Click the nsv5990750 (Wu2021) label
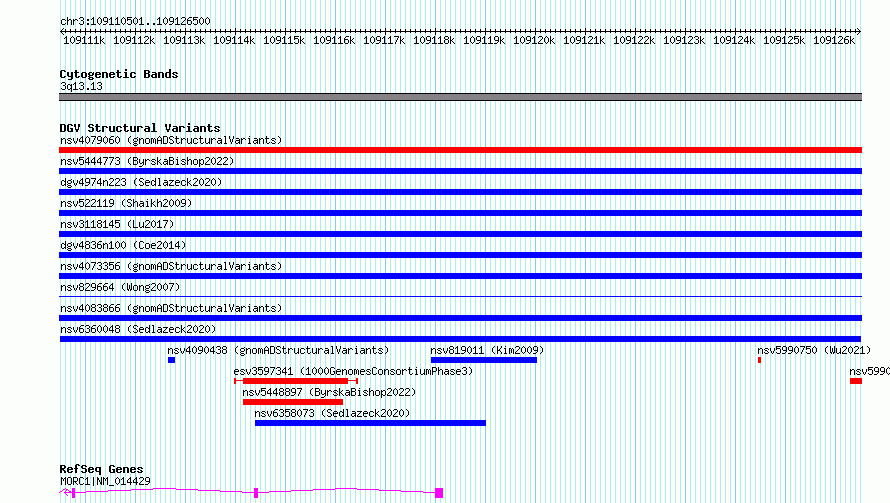The width and height of the screenshot is (890, 503). (814, 350)
